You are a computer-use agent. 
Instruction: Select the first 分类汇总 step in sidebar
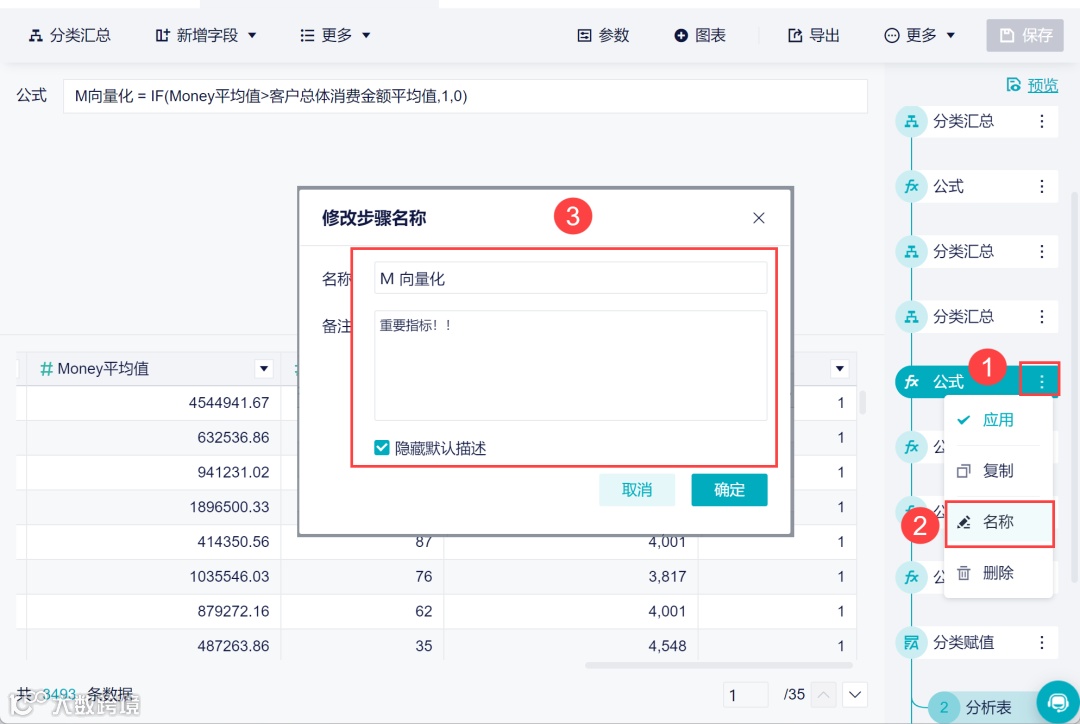pyautogui.click(x=963, y=121)
